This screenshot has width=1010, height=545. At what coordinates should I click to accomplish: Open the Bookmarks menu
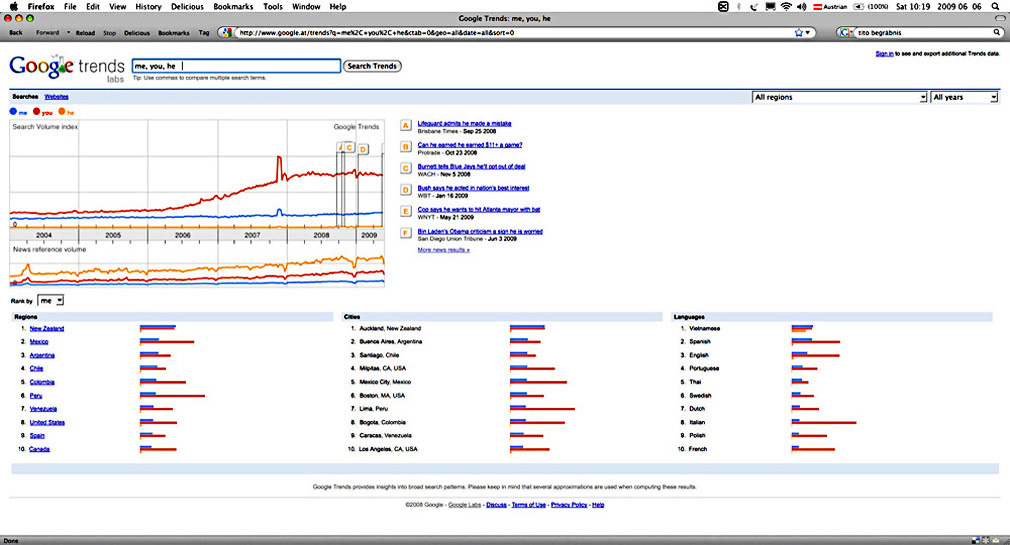[233, 6]
